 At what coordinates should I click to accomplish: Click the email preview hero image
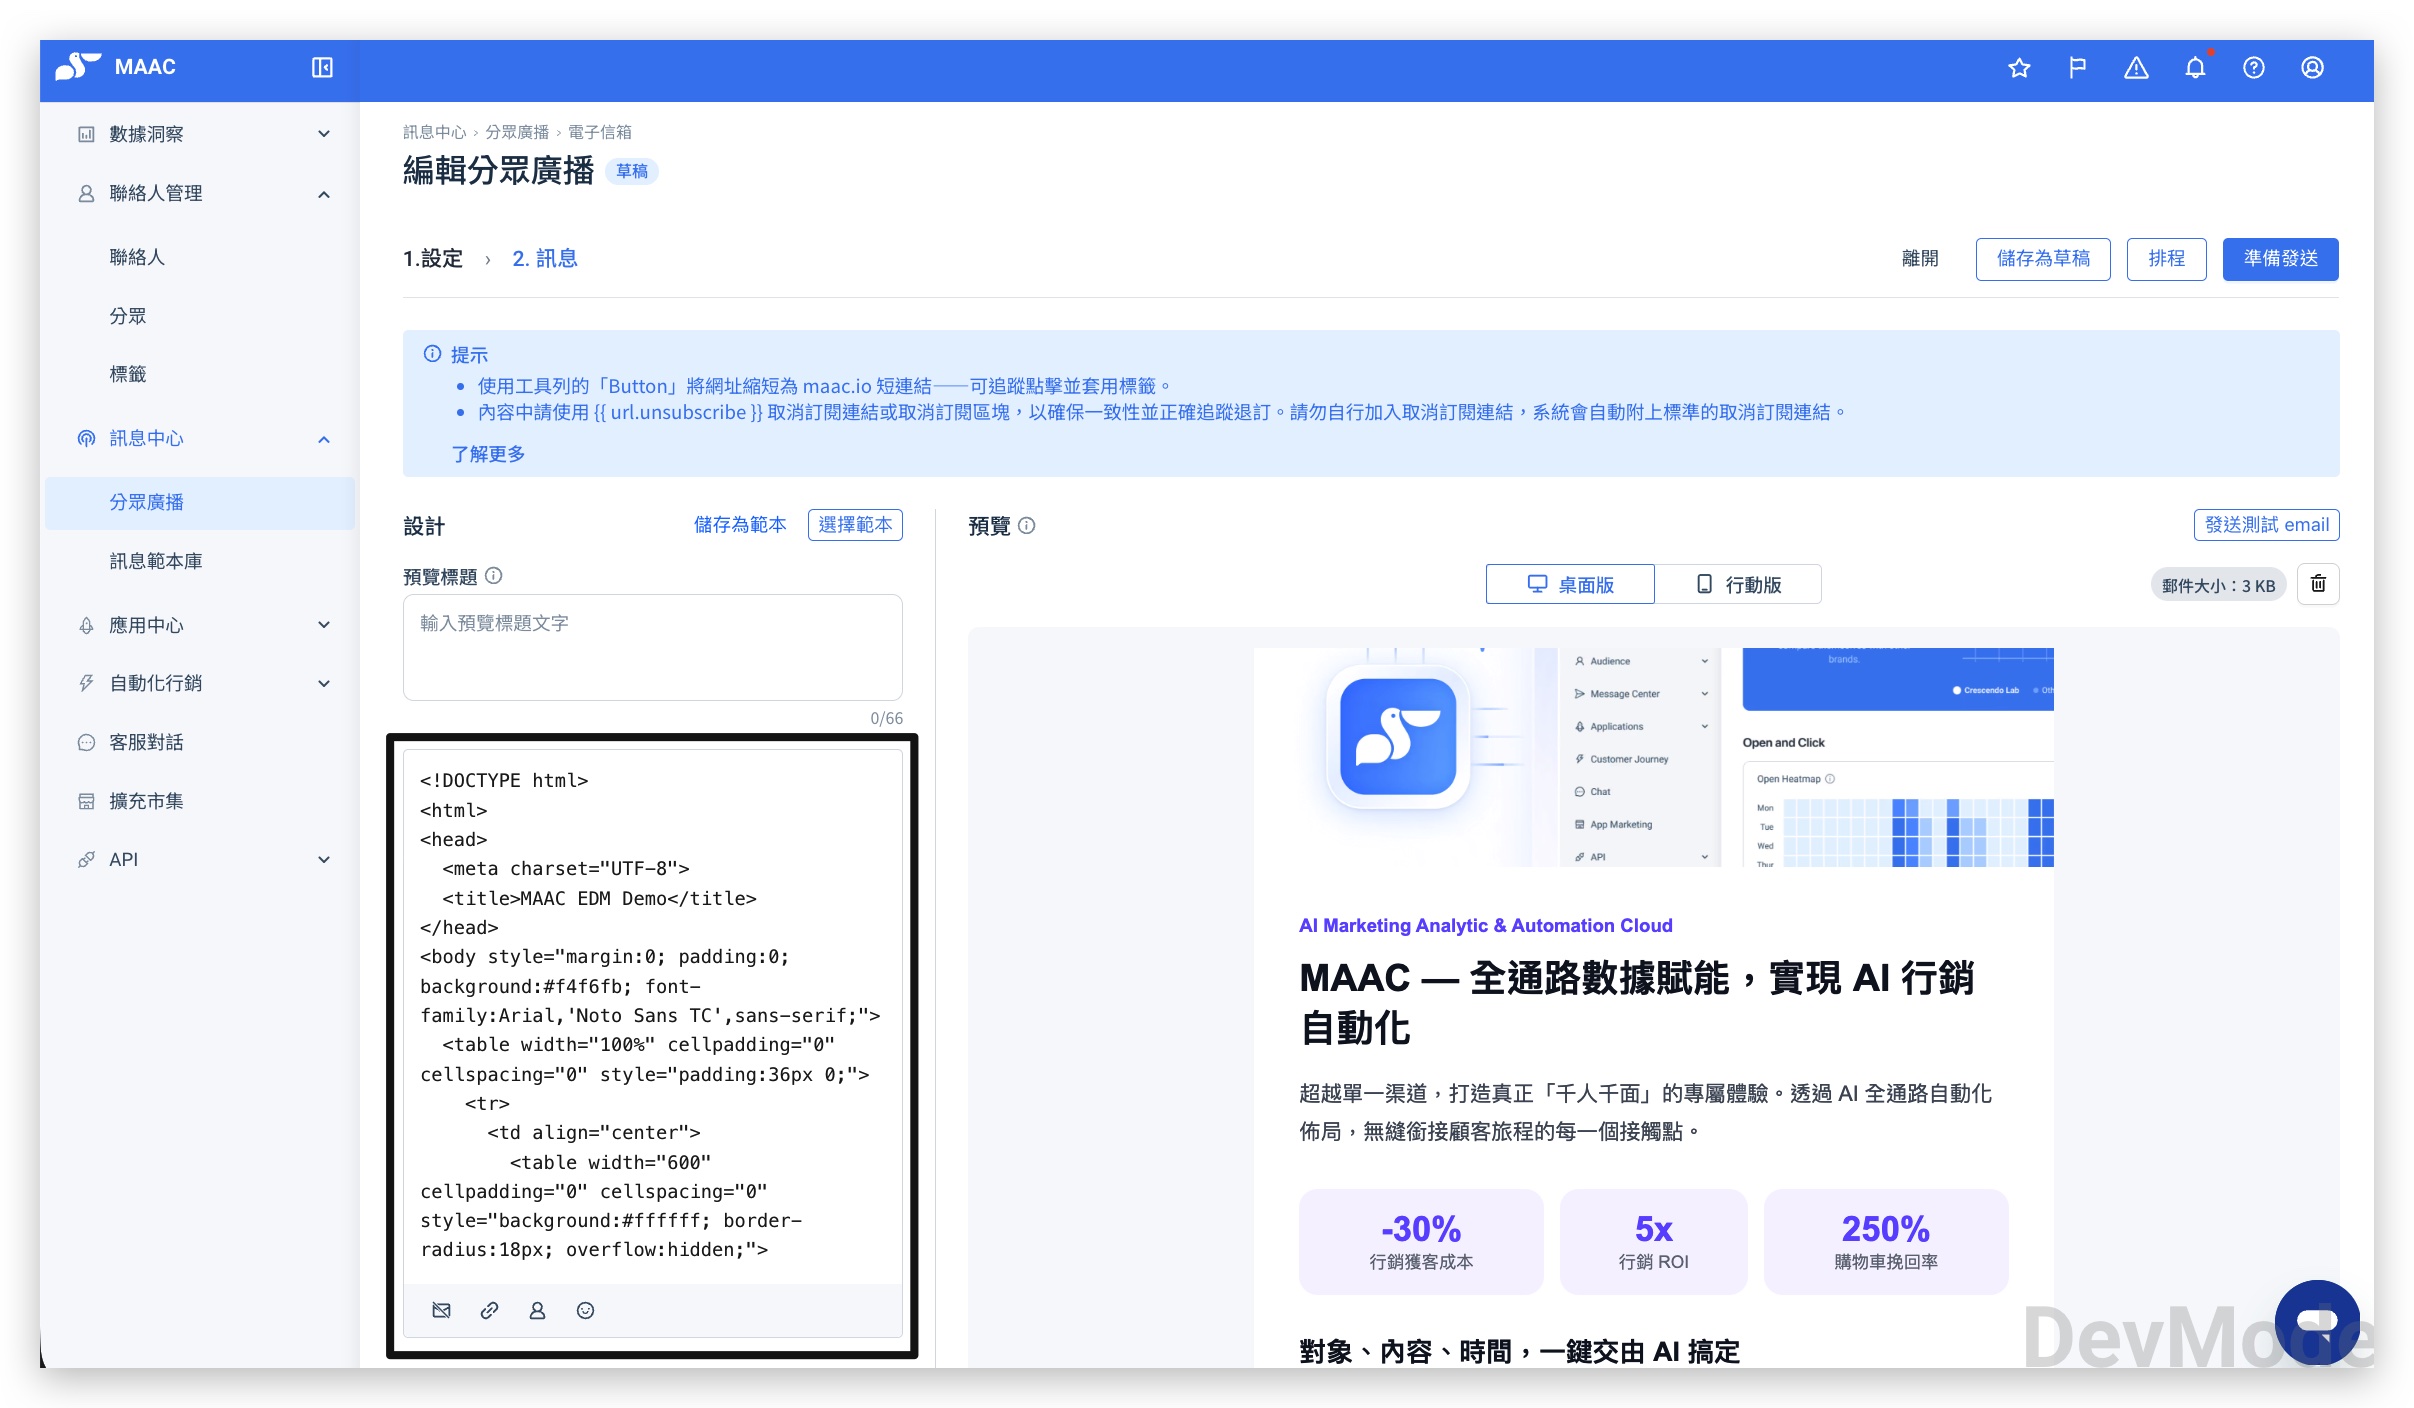1654,757
